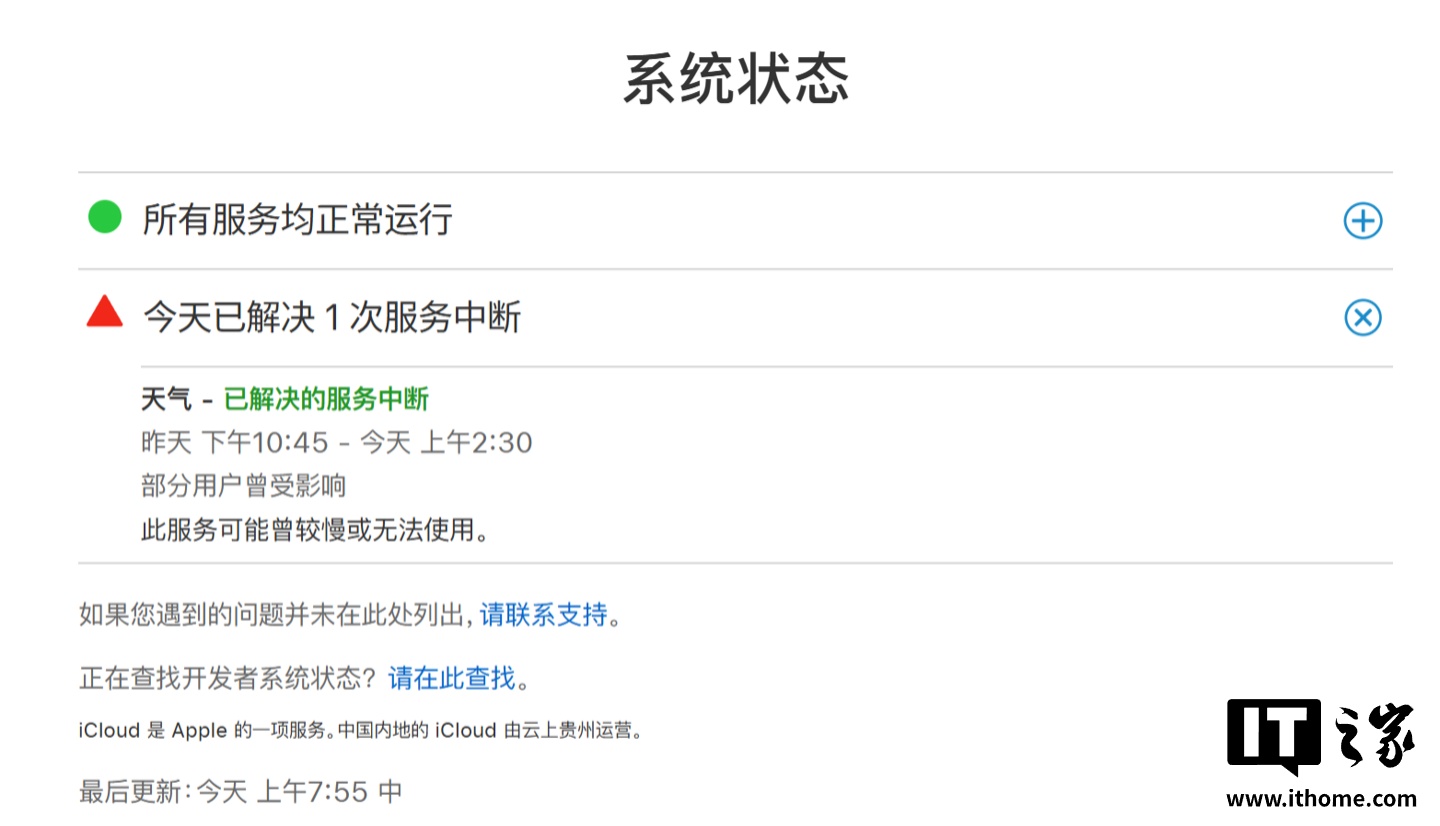Click the 此服务可能曾较慢或无法使用 description
Image resolution: width=1440 pixels, height=826 pixels.
tap(314, 530)
